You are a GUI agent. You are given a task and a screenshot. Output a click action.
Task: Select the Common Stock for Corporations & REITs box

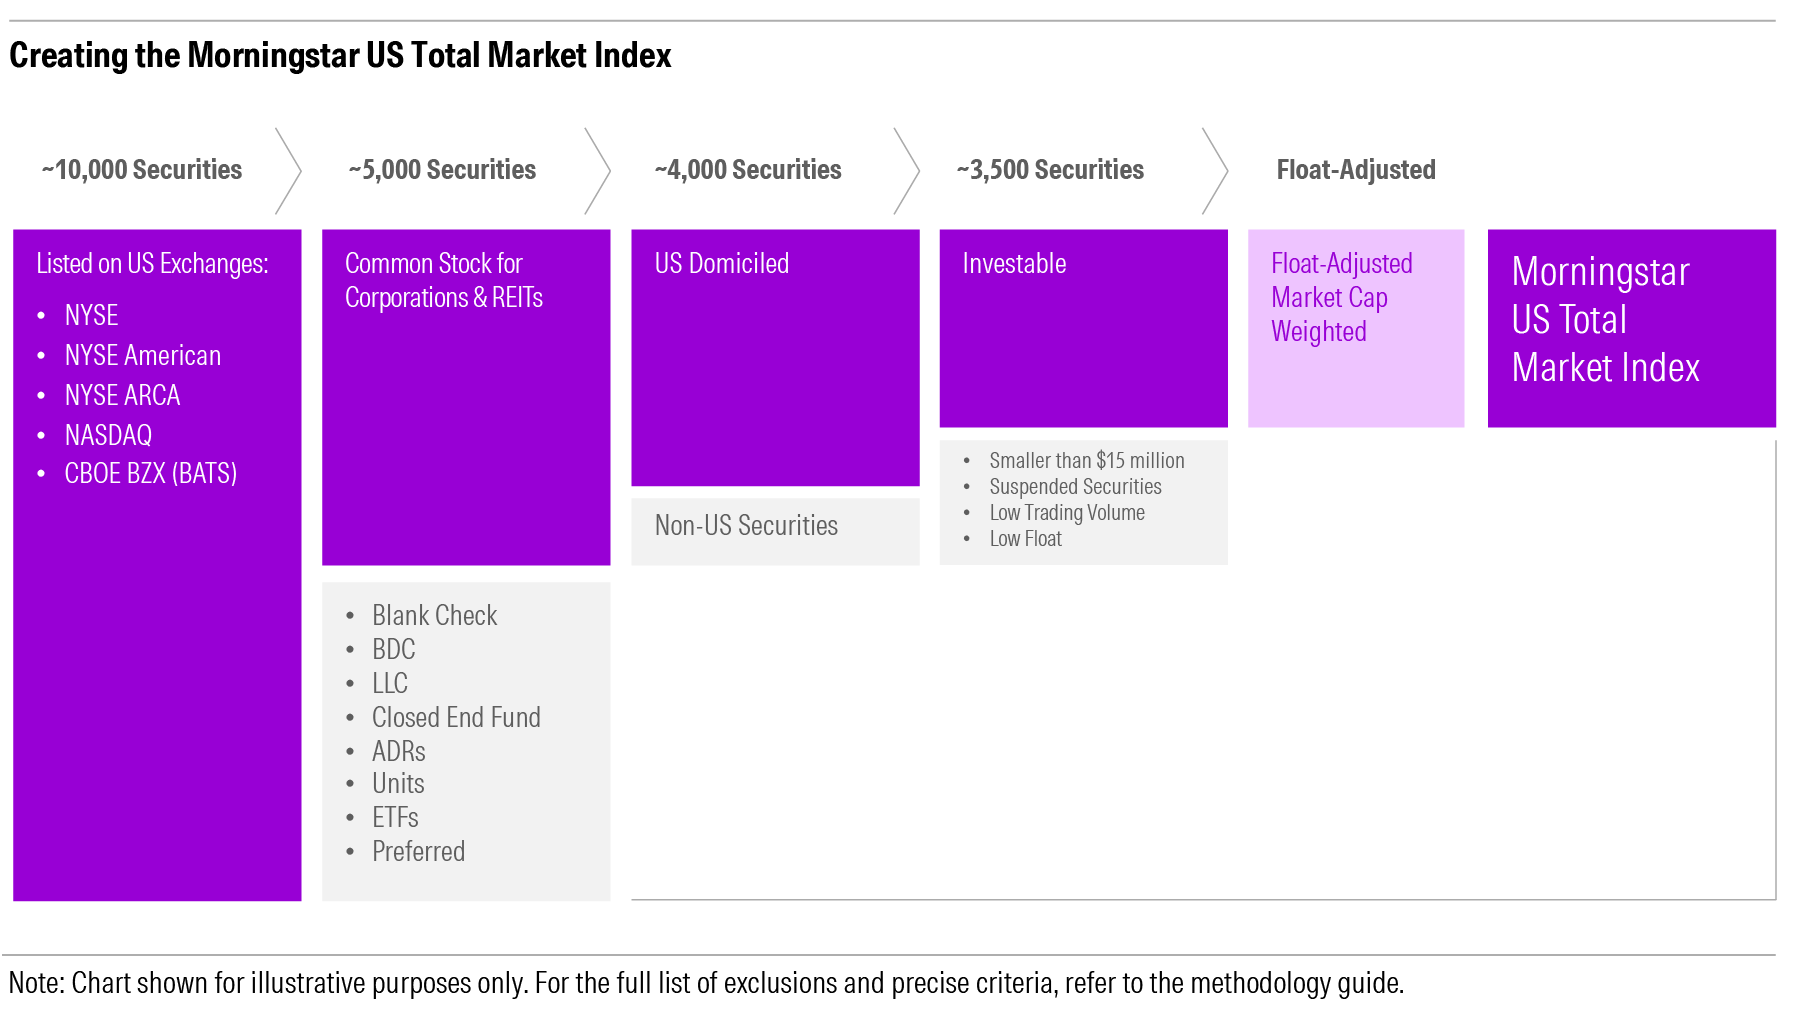[x=466, y=397]
